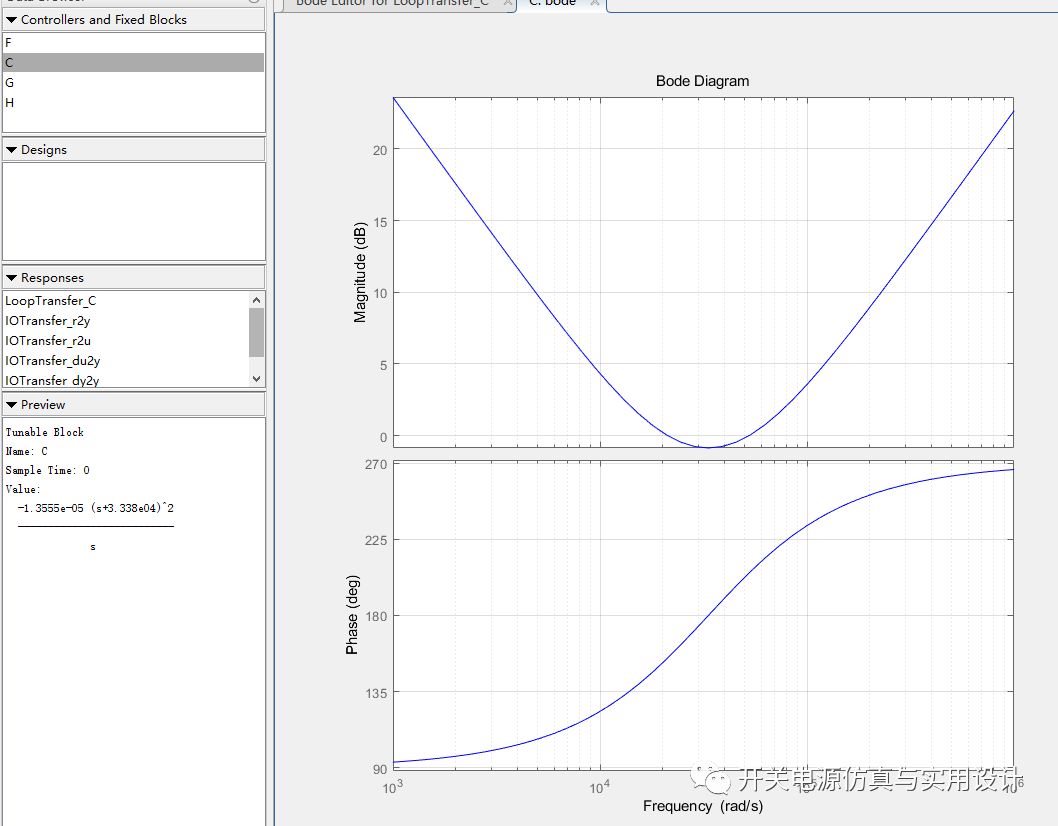Viewport: 1058px width, 826px height.
Task: Click the 135 tick on phase axis
Action: pyautogui.click(x=377, y=693)
